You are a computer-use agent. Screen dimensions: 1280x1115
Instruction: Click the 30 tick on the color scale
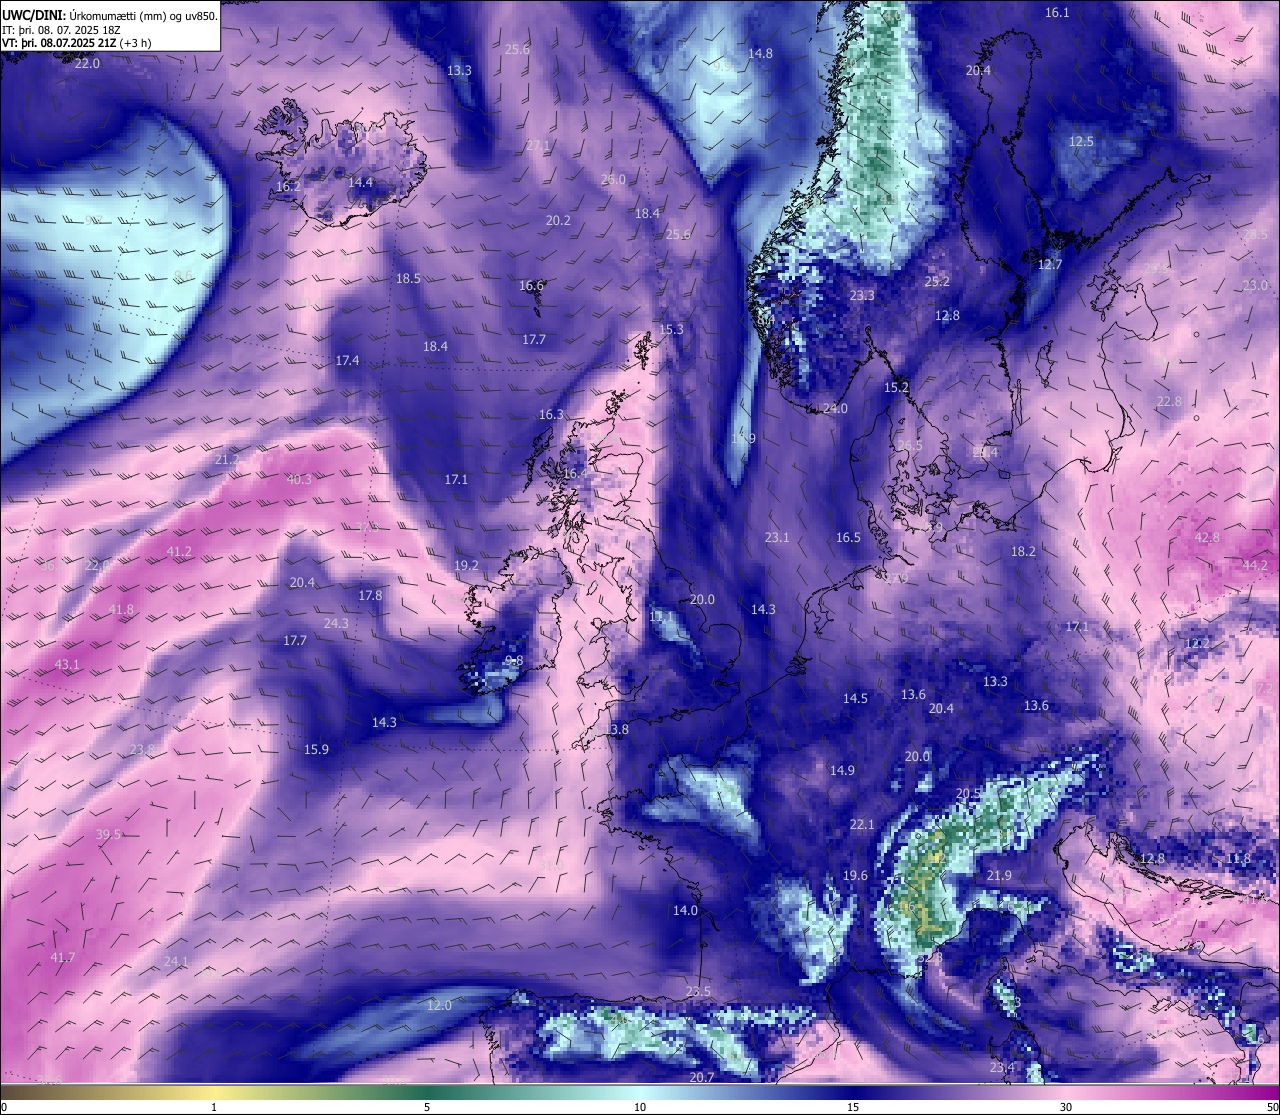(x=1066, y=1107)
